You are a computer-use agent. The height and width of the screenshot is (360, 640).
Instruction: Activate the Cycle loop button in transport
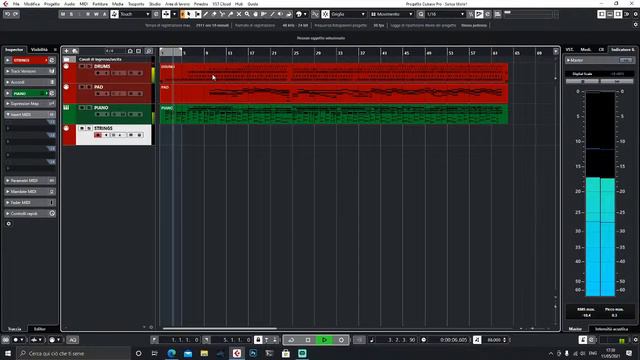[x=291, y=340]
